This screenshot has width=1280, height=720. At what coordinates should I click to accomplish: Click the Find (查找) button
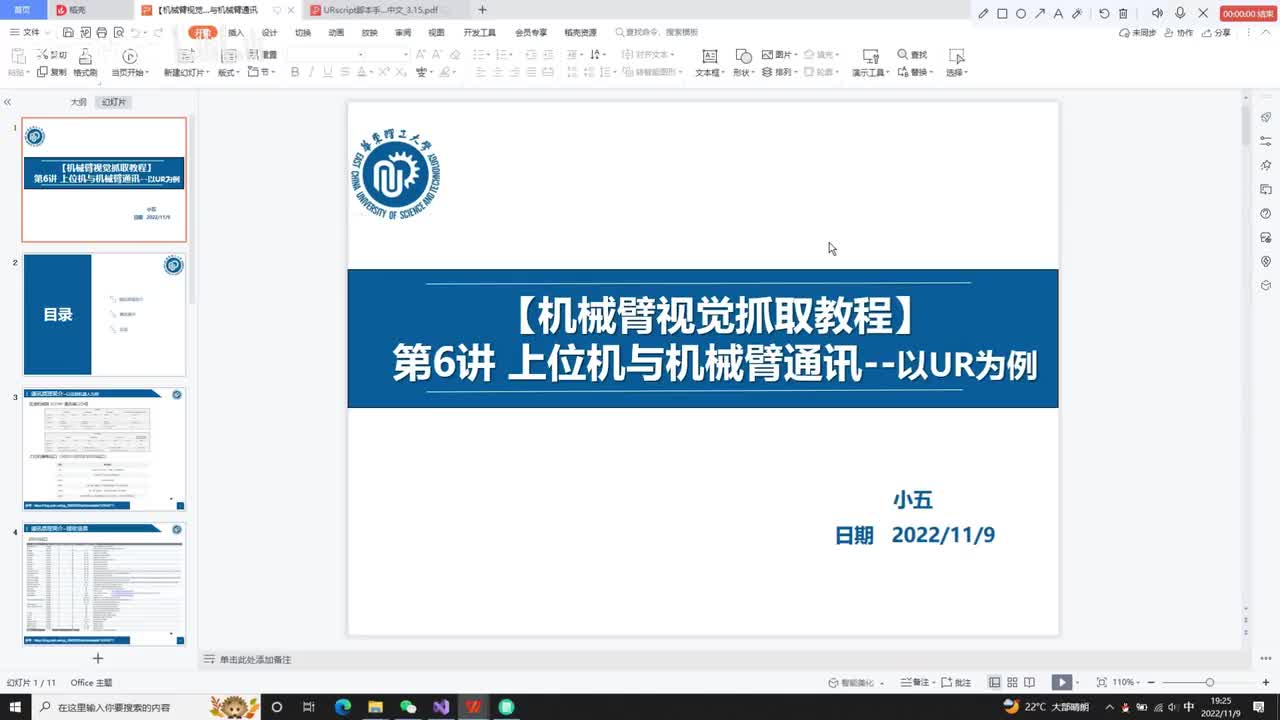pyautogui.click(x=912, y=55)
